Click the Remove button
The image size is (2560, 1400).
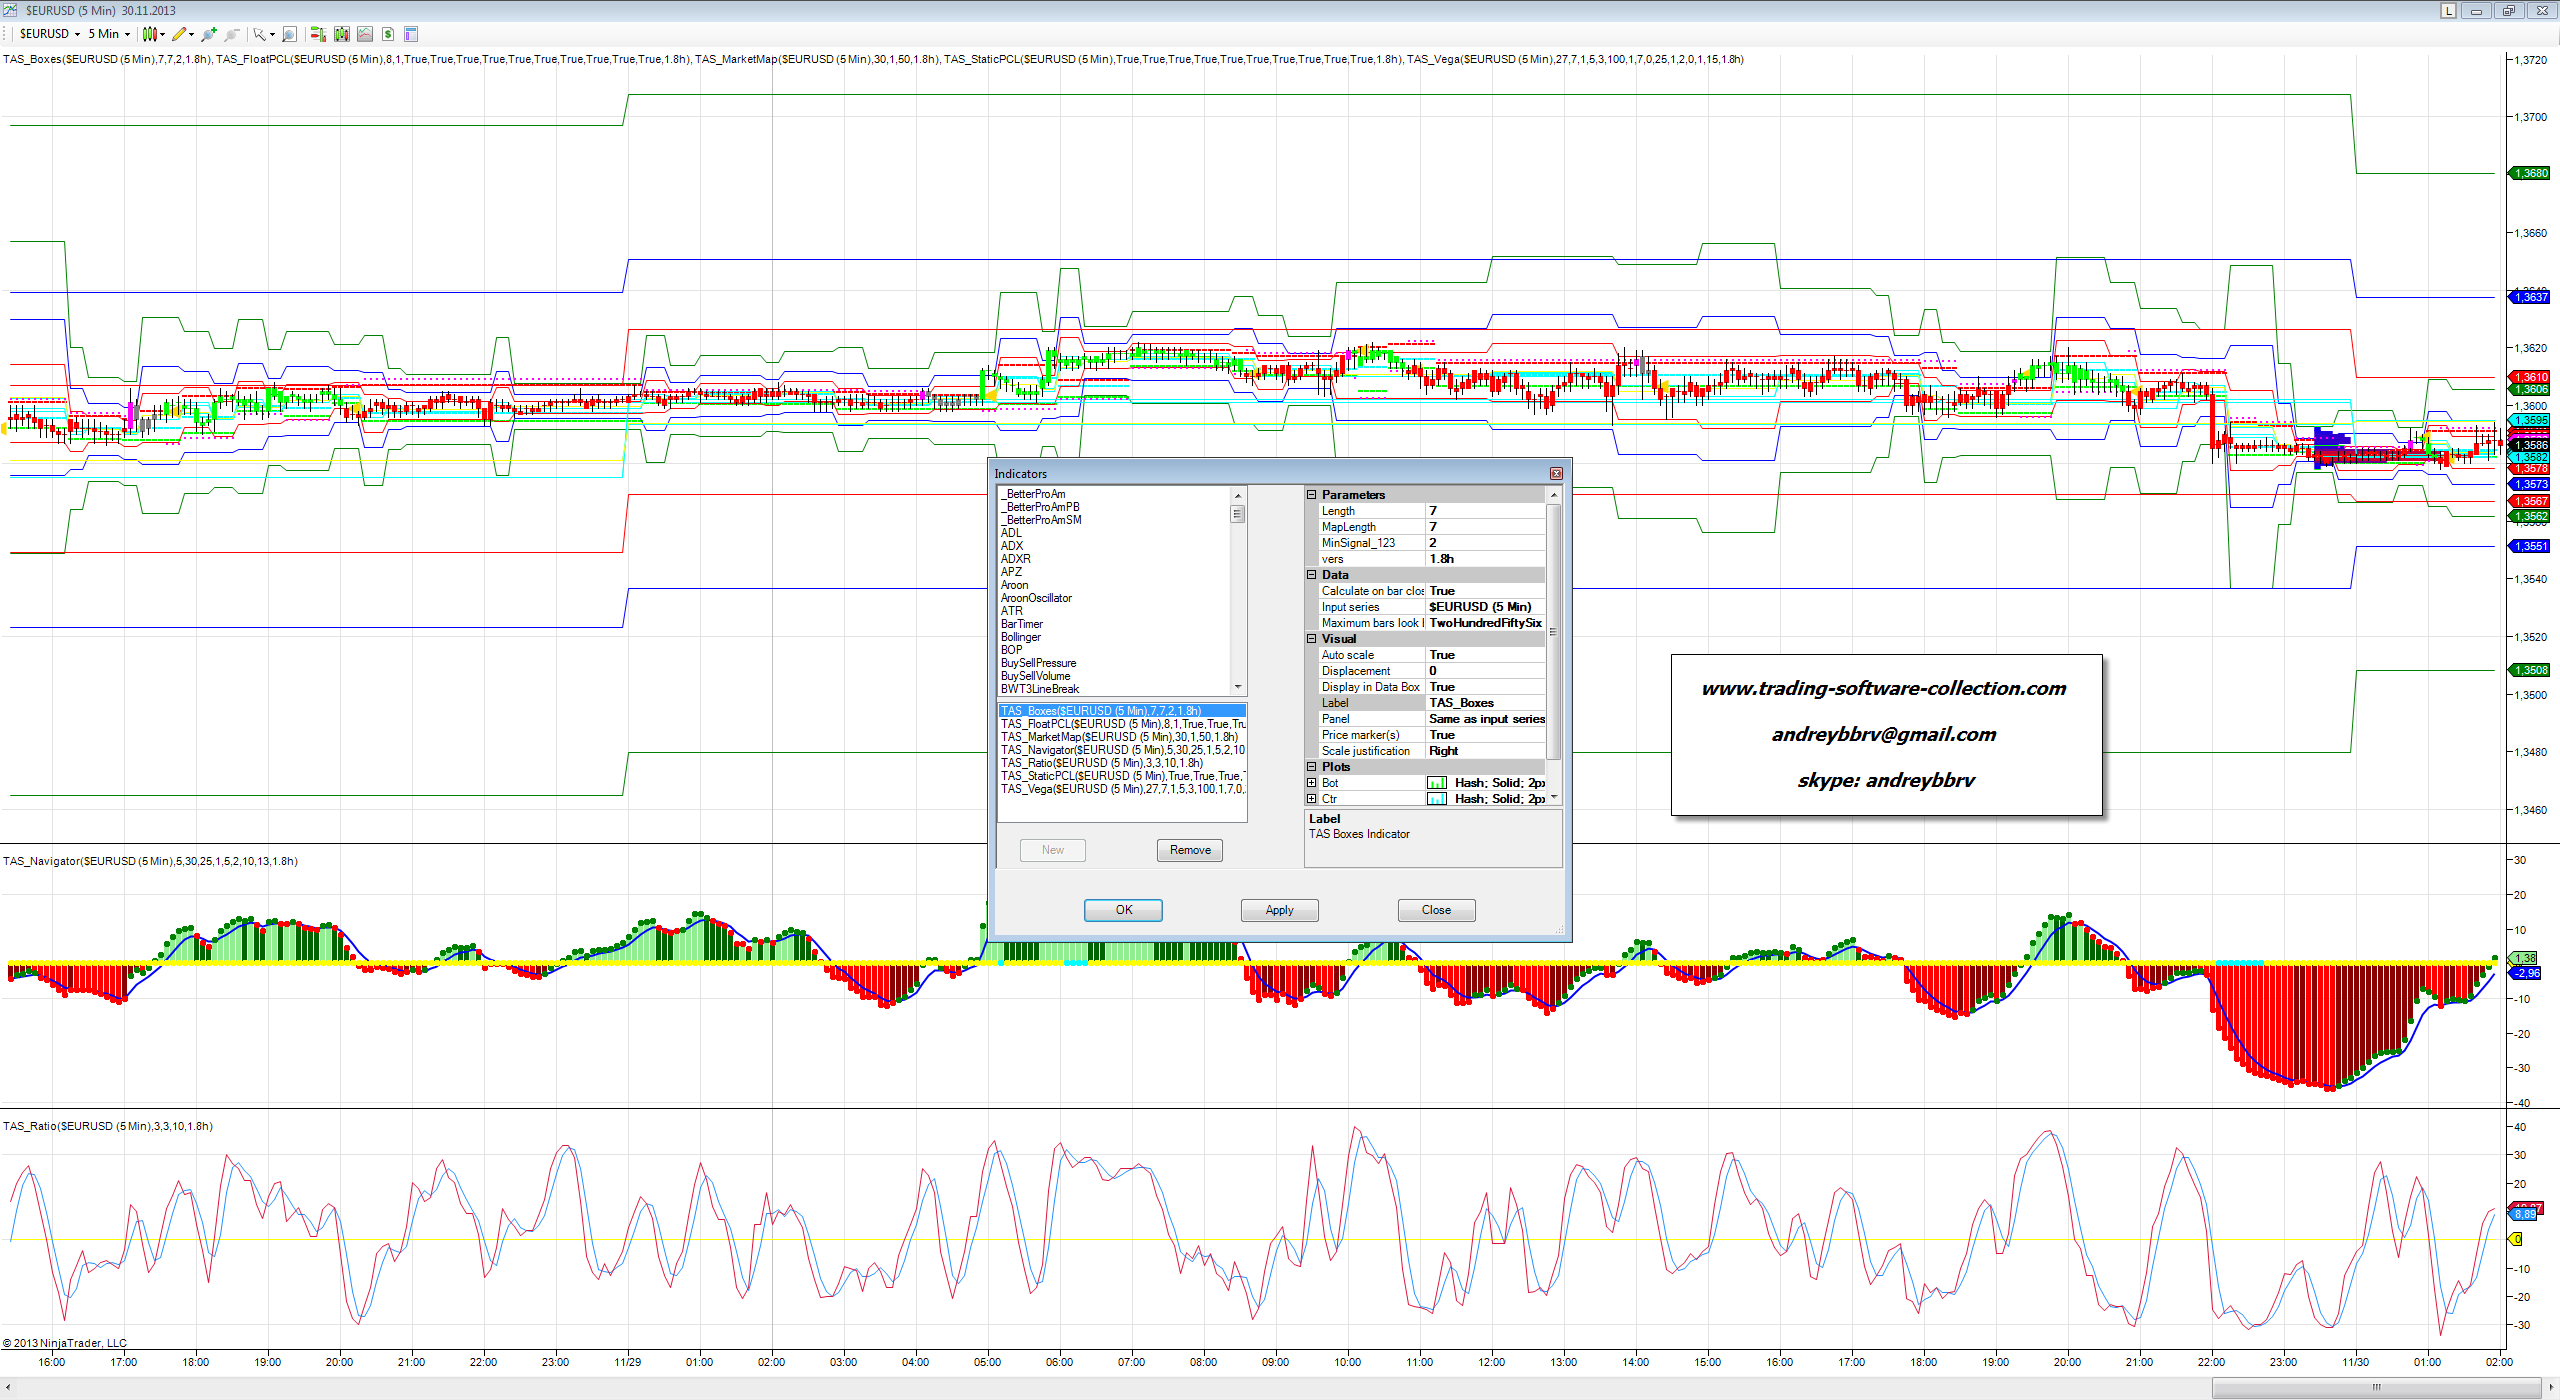pos(1190,850)
